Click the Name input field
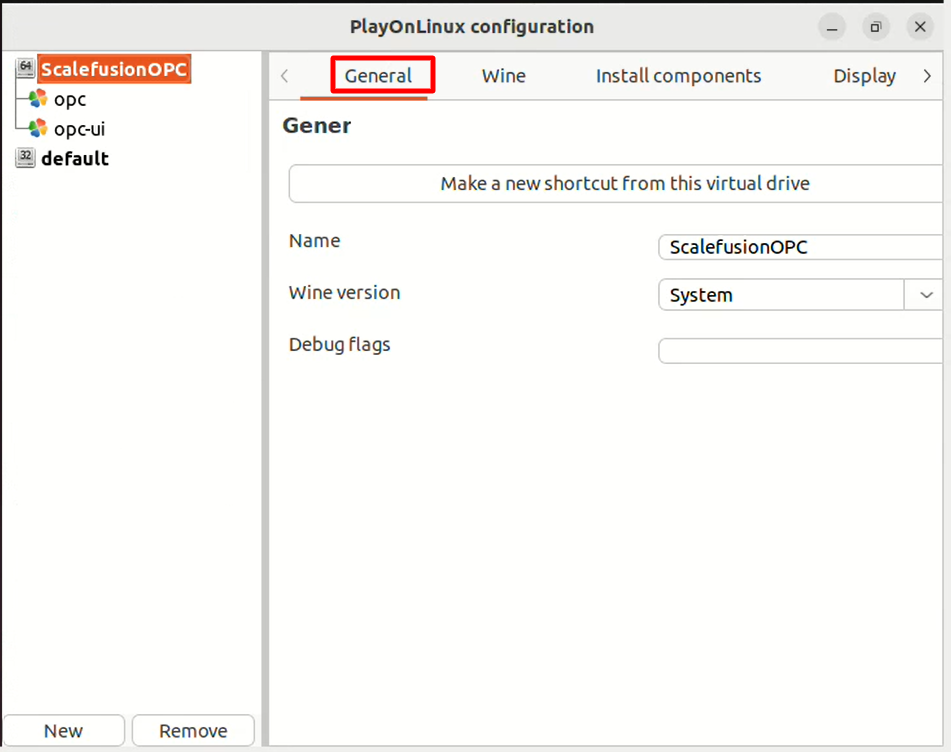The image size is (951, 752). 801,247
